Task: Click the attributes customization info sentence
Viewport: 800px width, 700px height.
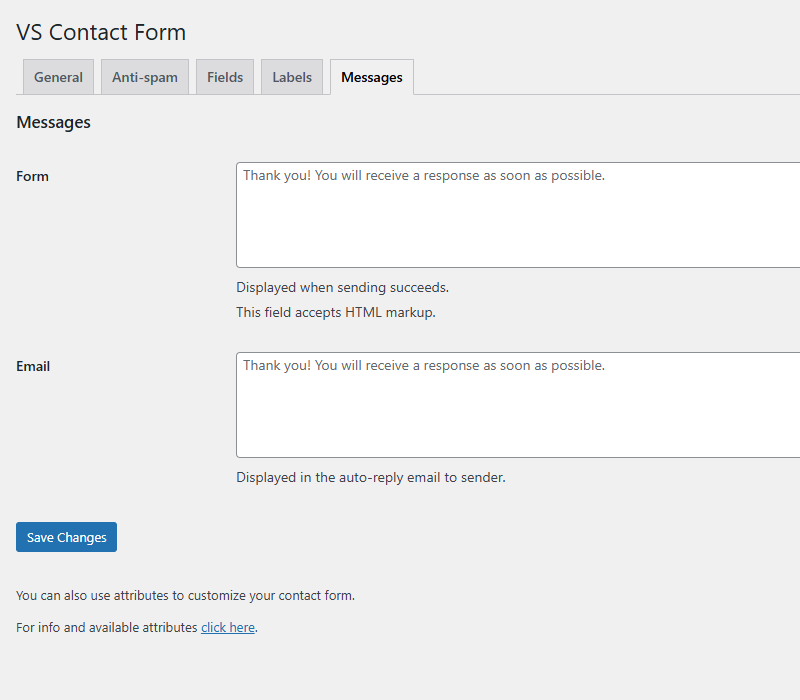Action: (185, 595)
